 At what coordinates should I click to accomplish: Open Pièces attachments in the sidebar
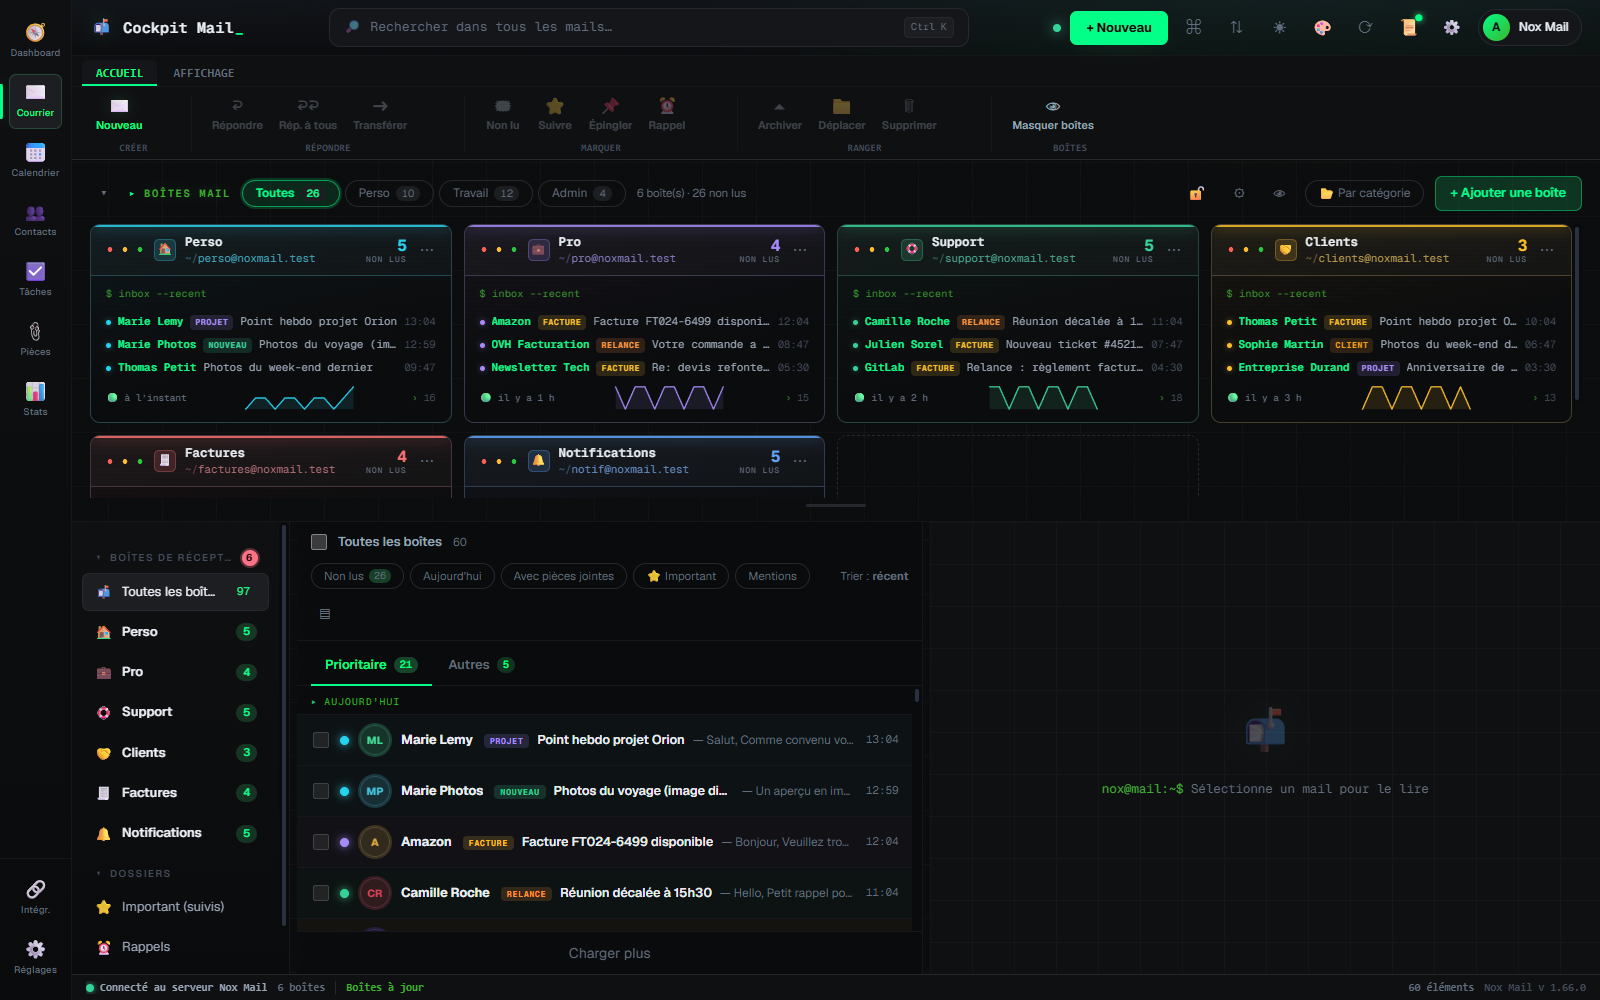pos(35,339)
